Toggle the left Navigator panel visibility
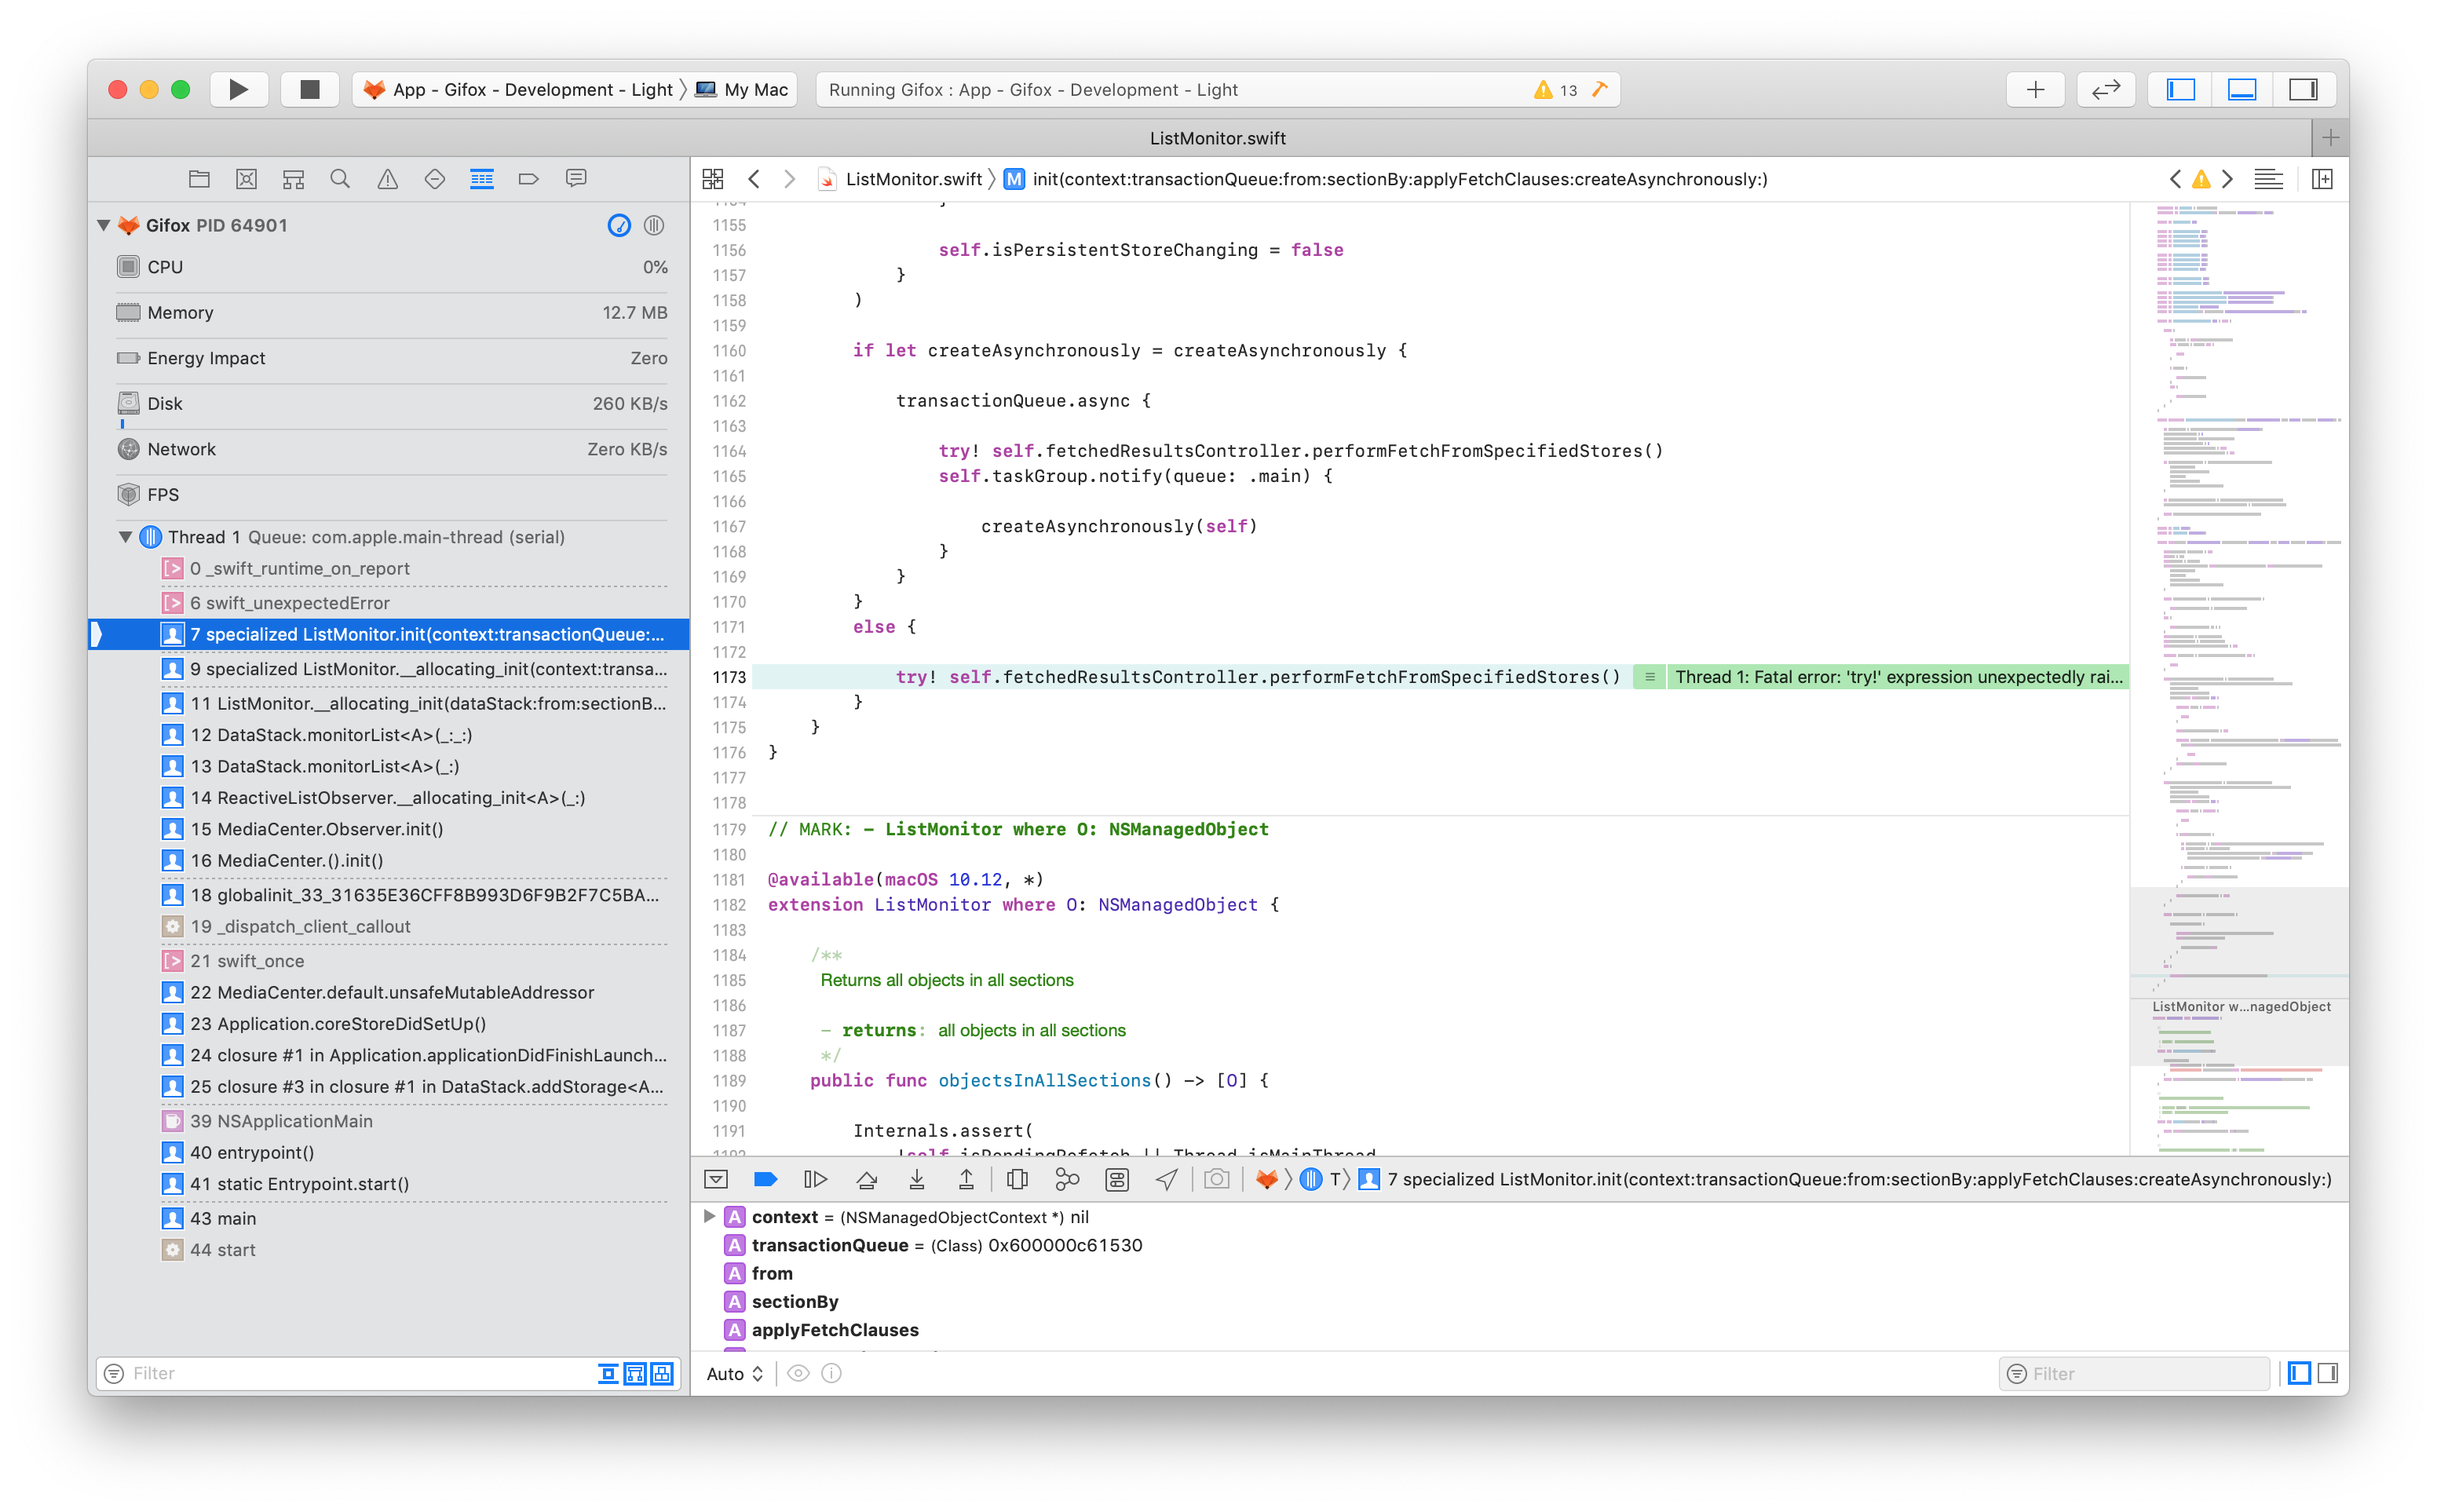This screenshot has height=1512, width=2437. point(2180,90)
